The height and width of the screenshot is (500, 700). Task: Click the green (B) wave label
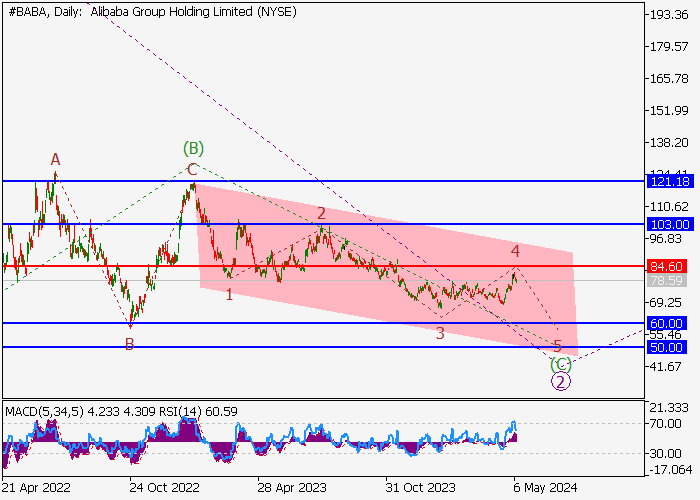193,148
